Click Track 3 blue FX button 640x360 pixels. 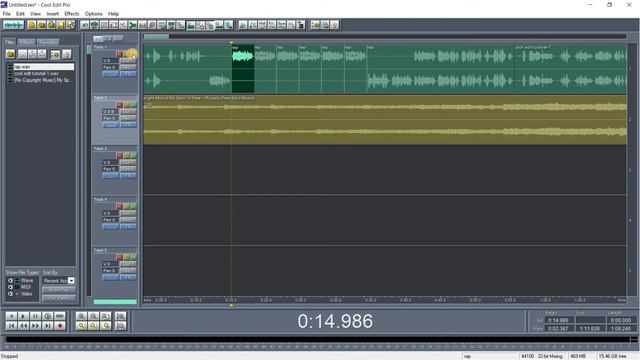(x=128, y=176)
